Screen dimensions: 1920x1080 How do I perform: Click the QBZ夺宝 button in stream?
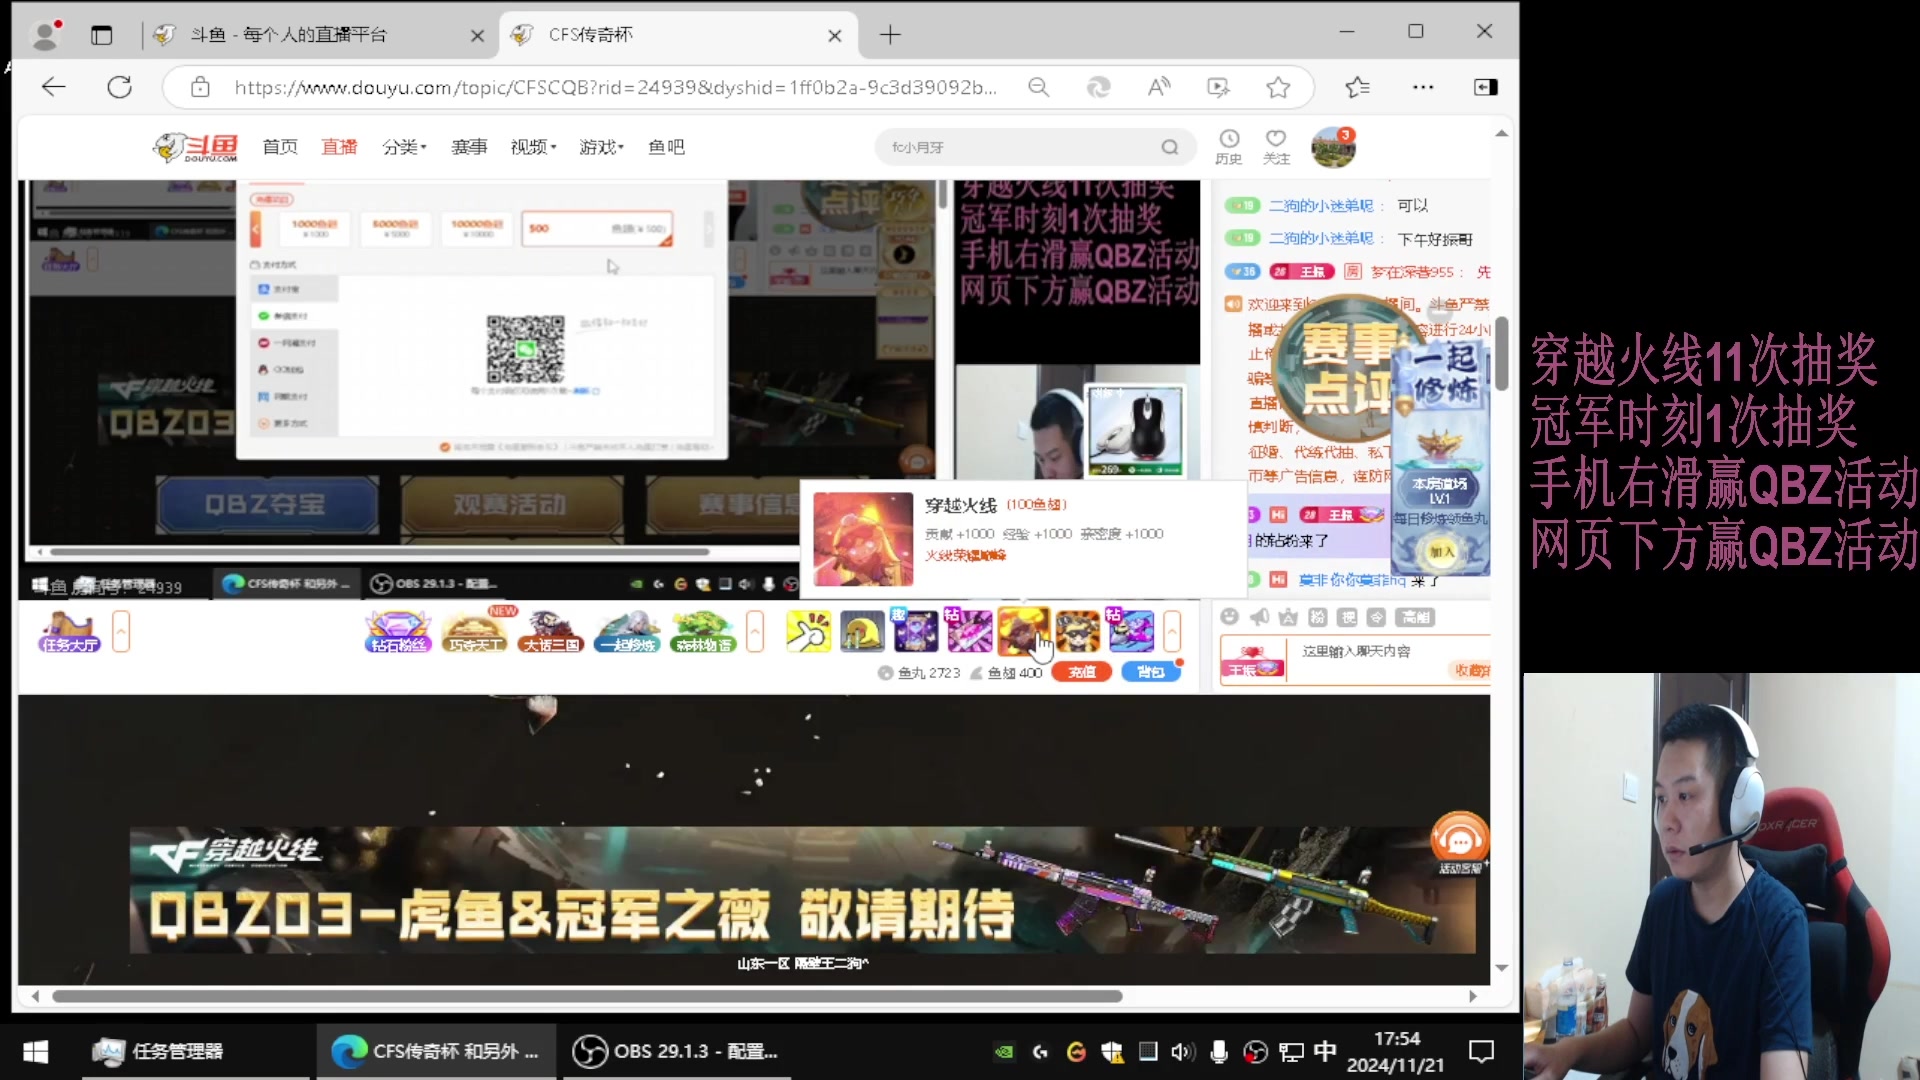266,504
